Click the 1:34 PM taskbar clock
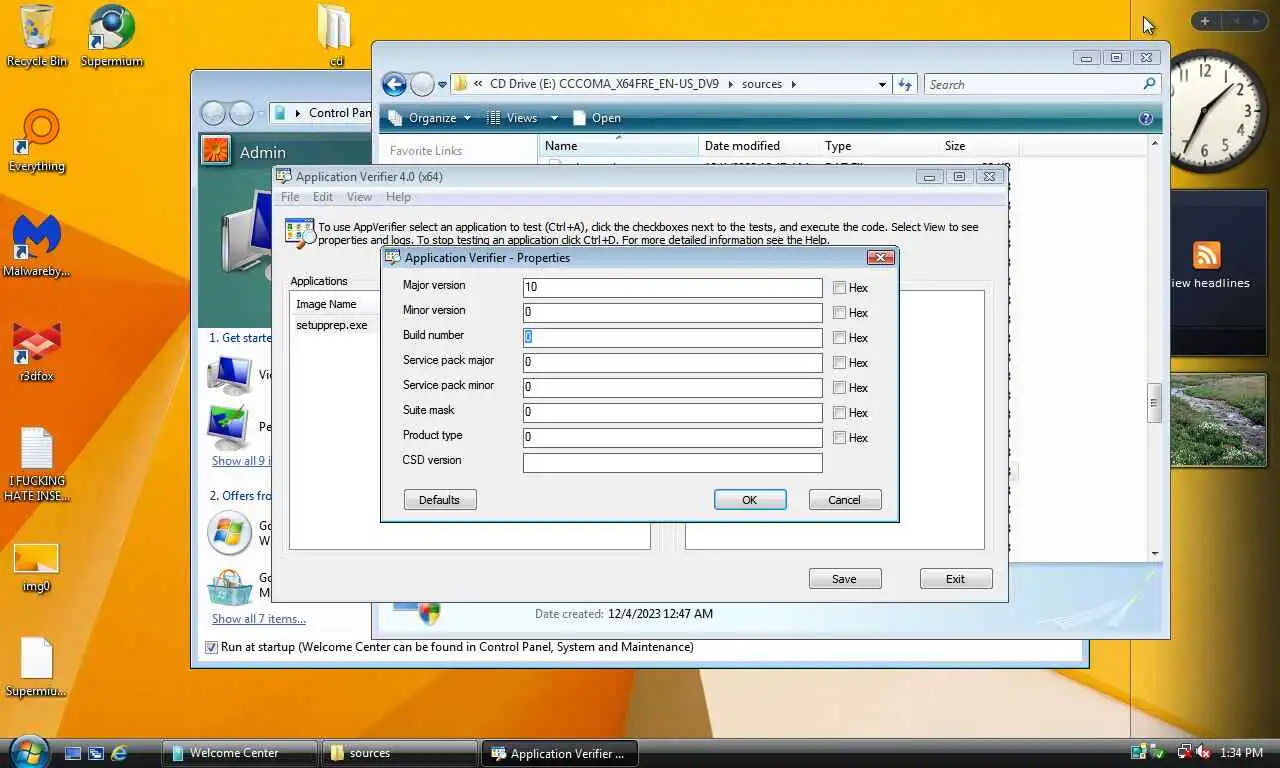 [x=1241, y=752]
